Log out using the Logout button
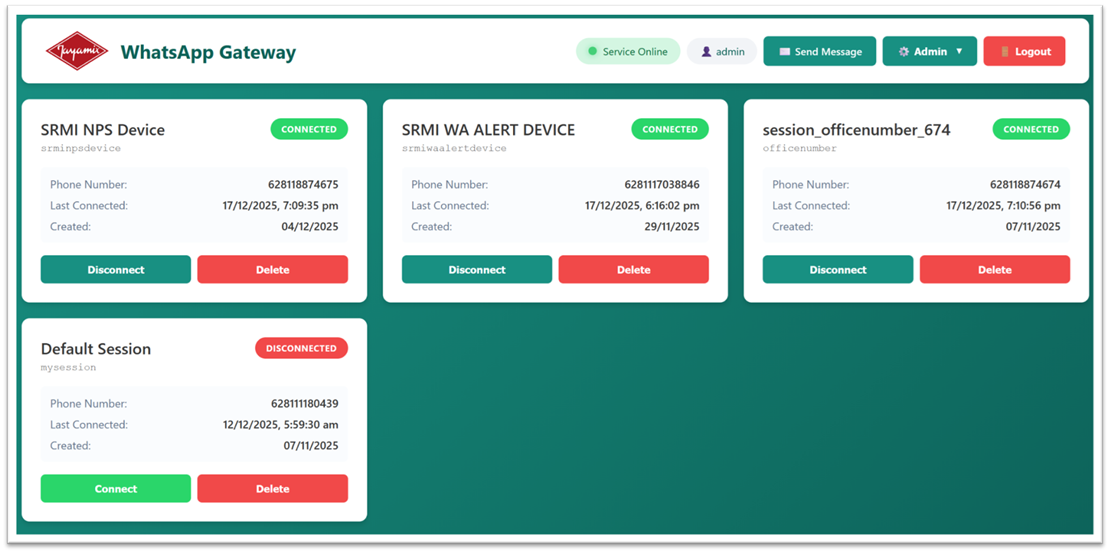 click(1024, 51)
